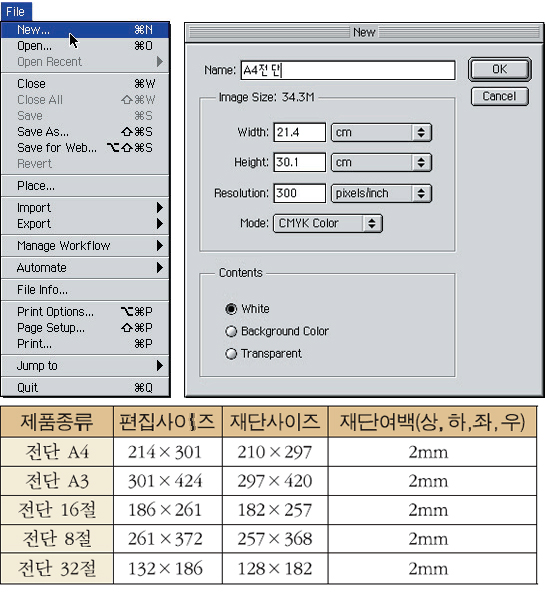The image size is (546, 592).
Task: Open the pixels/inch resolution dropdown
Action: (381, 193)
